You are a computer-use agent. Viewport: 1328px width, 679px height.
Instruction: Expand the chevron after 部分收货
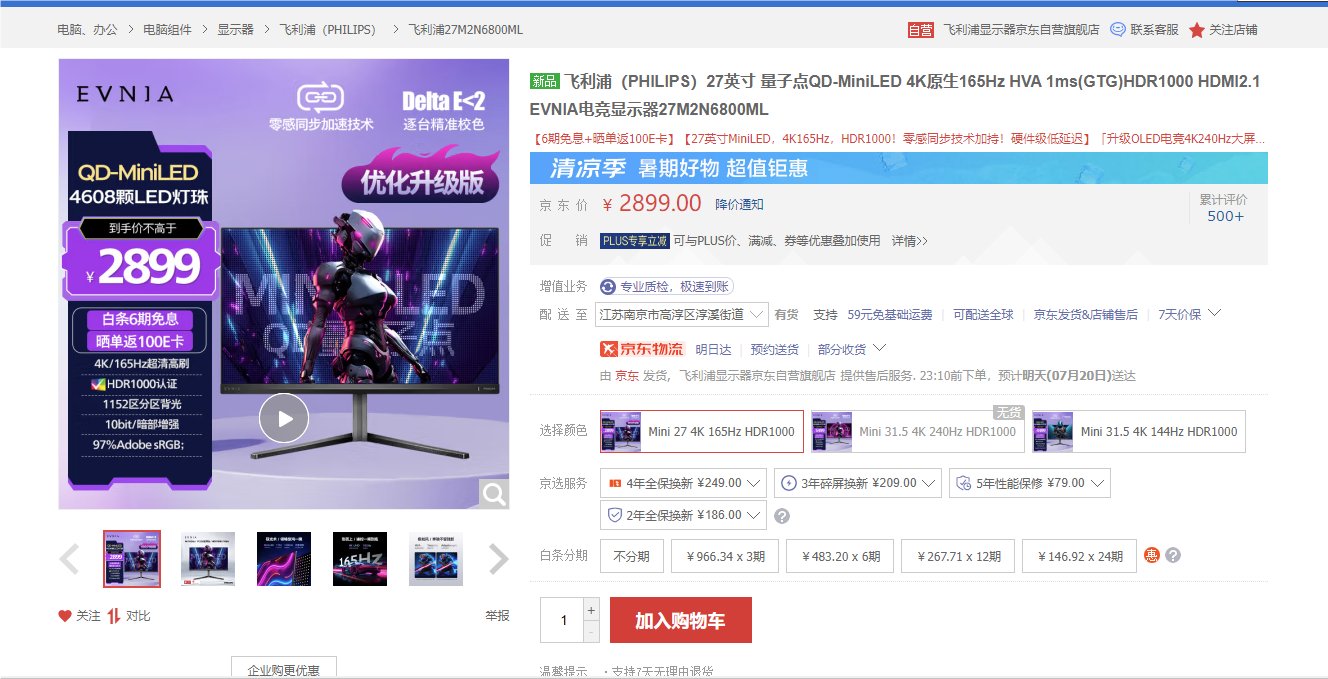pos(879,348)
